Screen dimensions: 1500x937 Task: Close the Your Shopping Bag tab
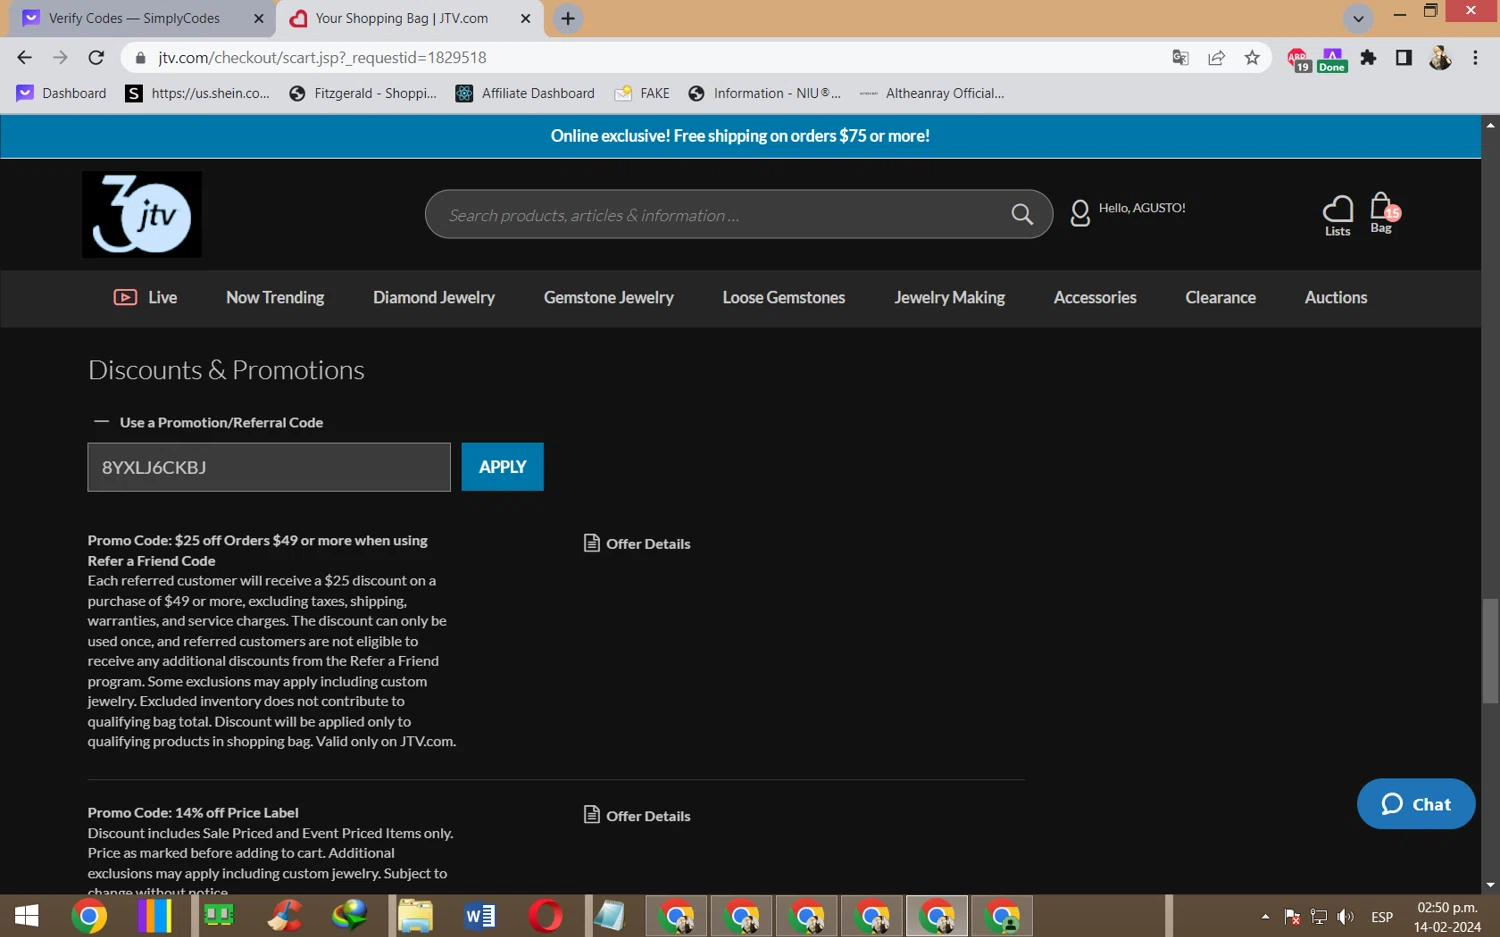(x=526, y=18)
